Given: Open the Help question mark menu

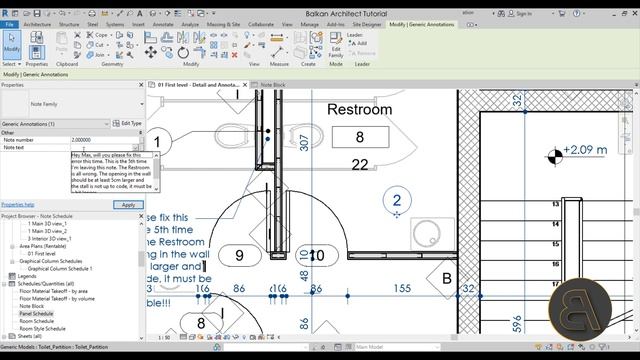Looking at the screenshot, I should click(577, 13).
